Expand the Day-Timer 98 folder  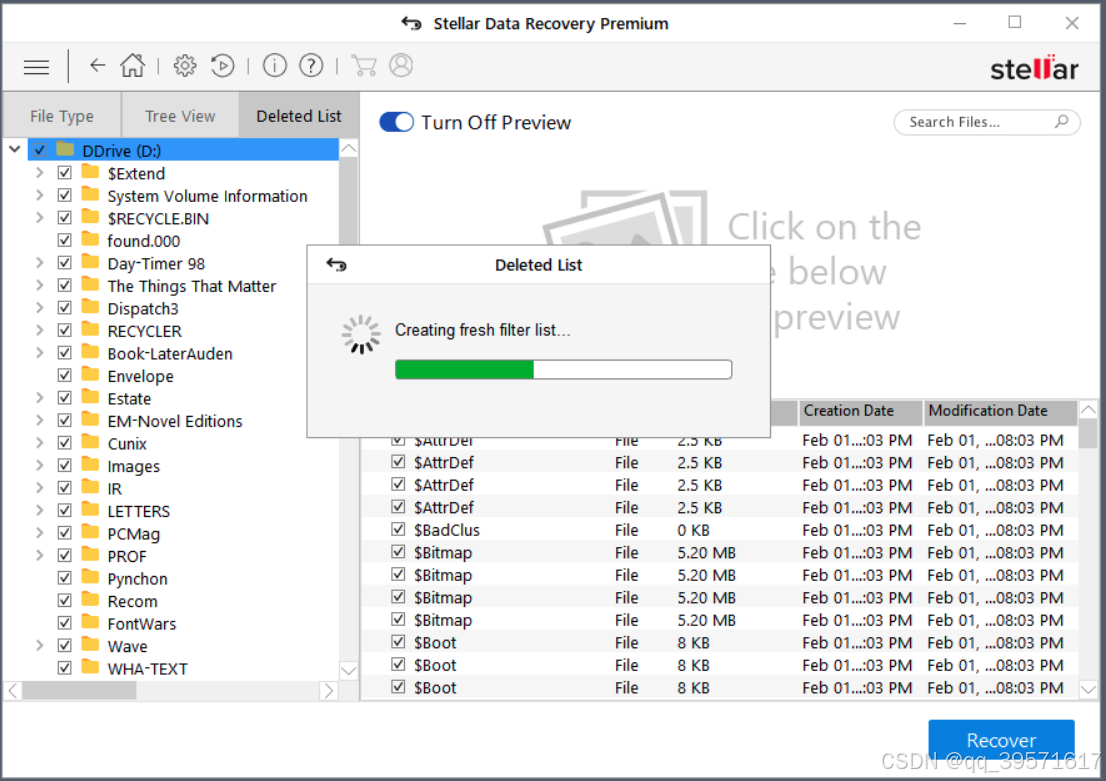point(40,263)
